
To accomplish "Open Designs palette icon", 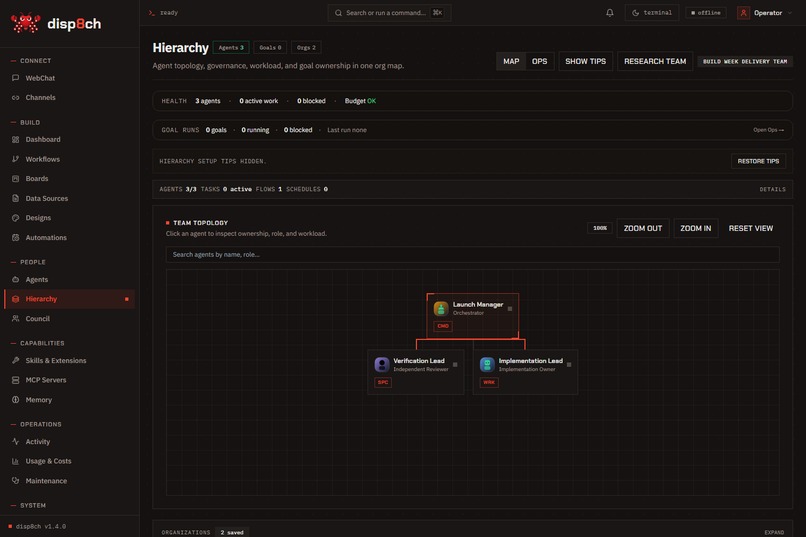I will (x=15, y=218).
